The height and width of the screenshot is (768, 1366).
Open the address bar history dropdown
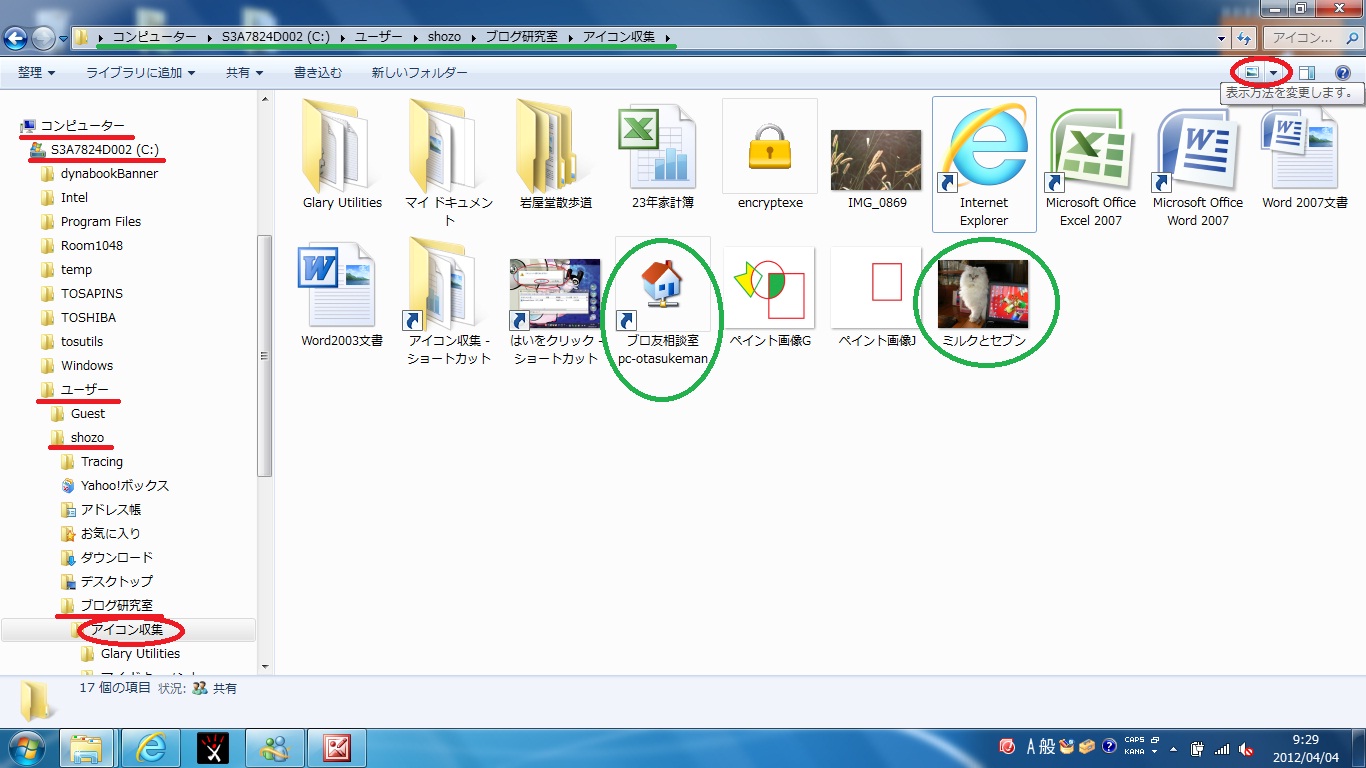coord(1222,38)
